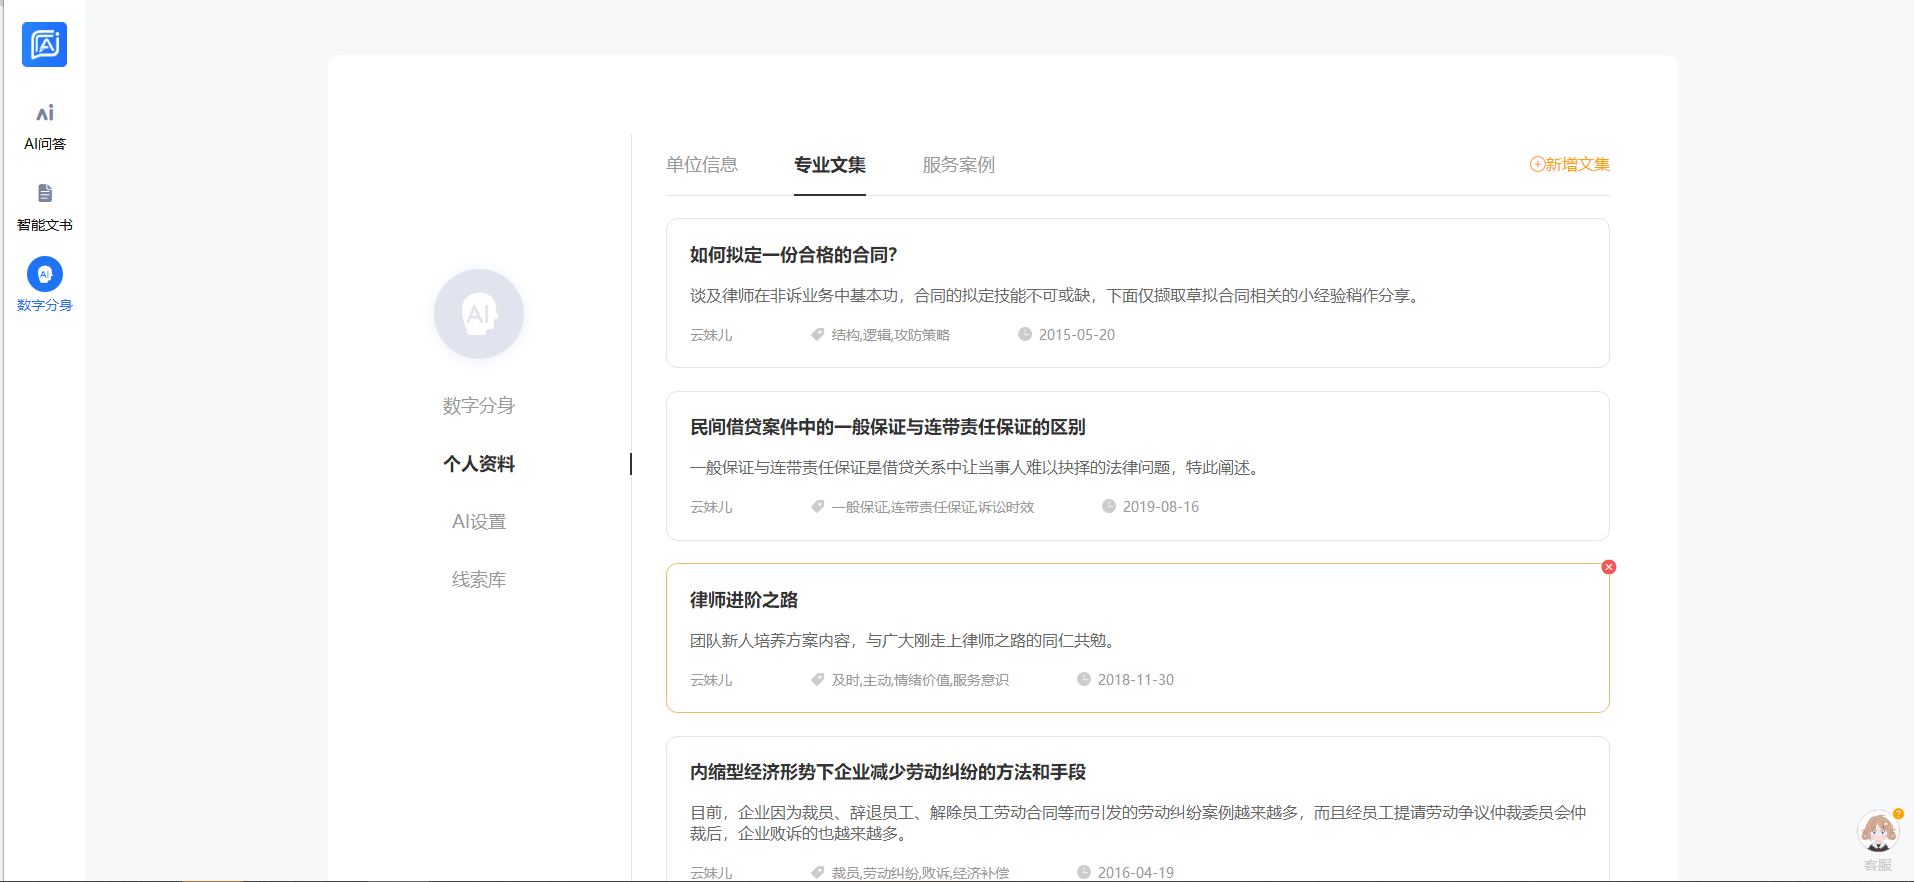
Task: Go to AI设置 in the left menu
Action: (479, 522)
